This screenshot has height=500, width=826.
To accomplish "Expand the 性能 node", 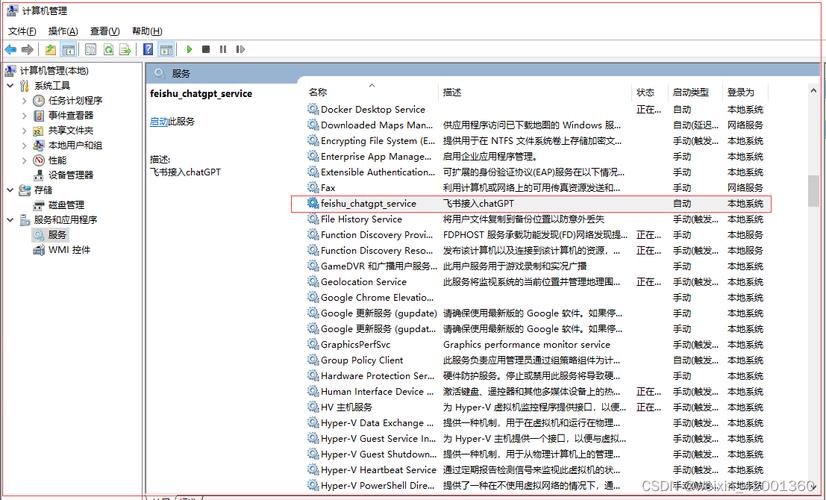I will click(24, 160).
